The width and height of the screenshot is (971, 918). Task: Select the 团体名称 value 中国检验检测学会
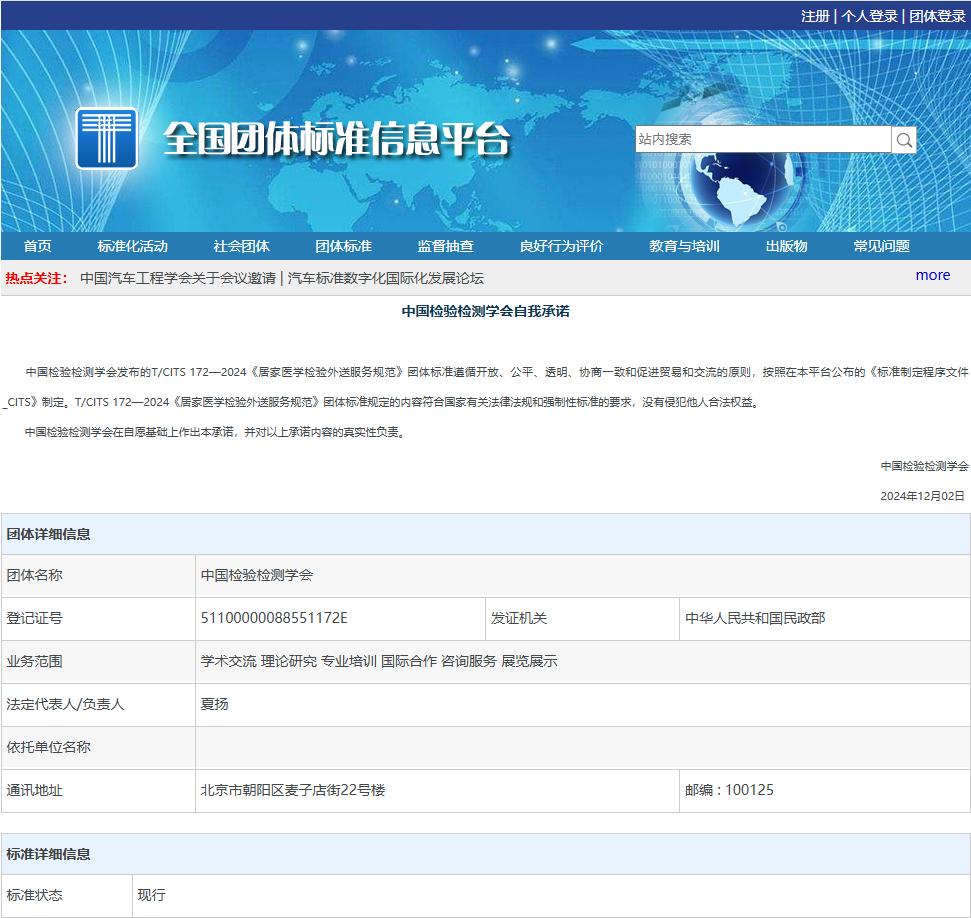(x=257, y=575)
